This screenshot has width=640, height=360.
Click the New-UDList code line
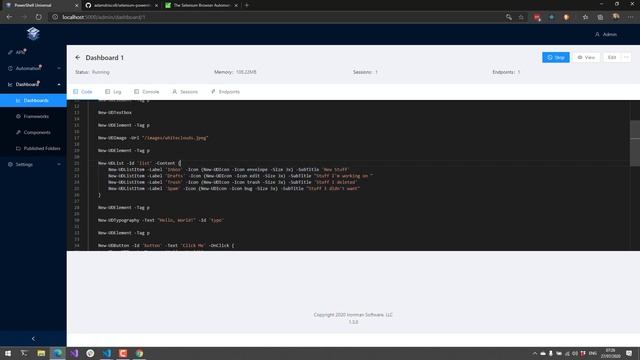[x=139, y=163]
